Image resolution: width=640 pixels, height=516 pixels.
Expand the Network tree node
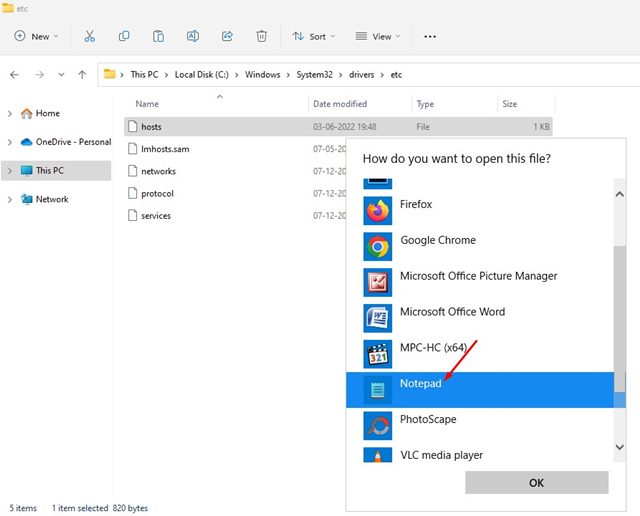click(x=10, y=199)
